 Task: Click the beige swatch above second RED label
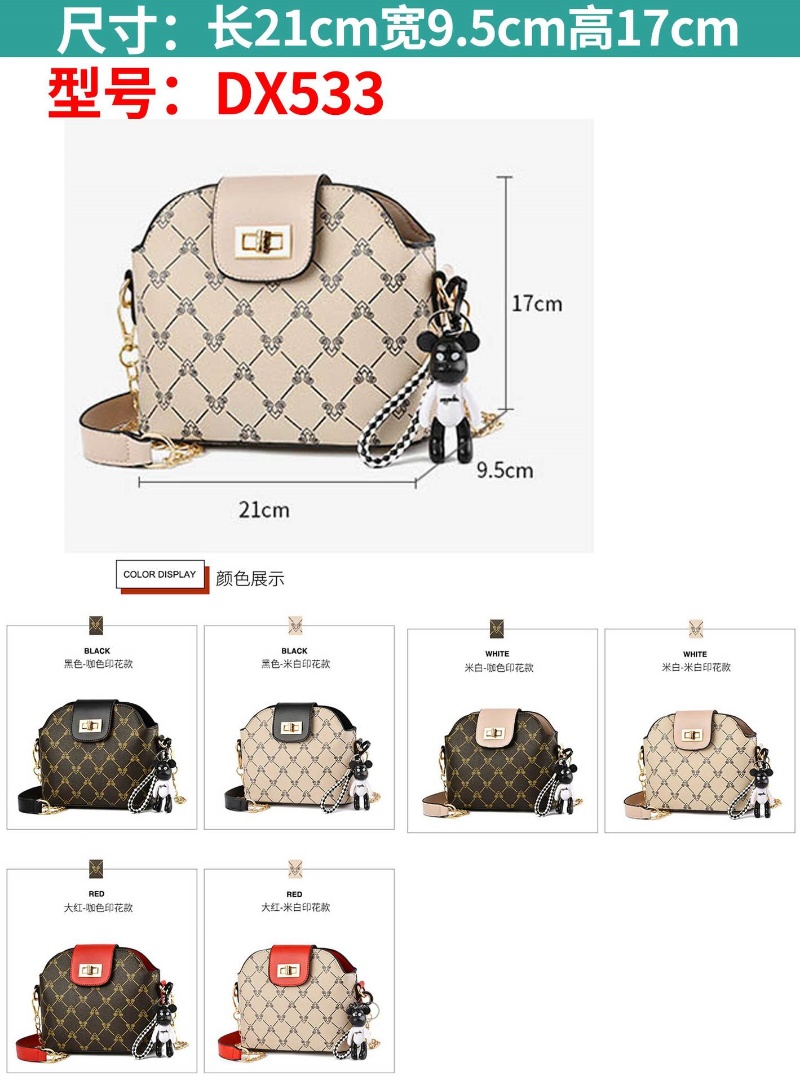(x=295, y=869)
